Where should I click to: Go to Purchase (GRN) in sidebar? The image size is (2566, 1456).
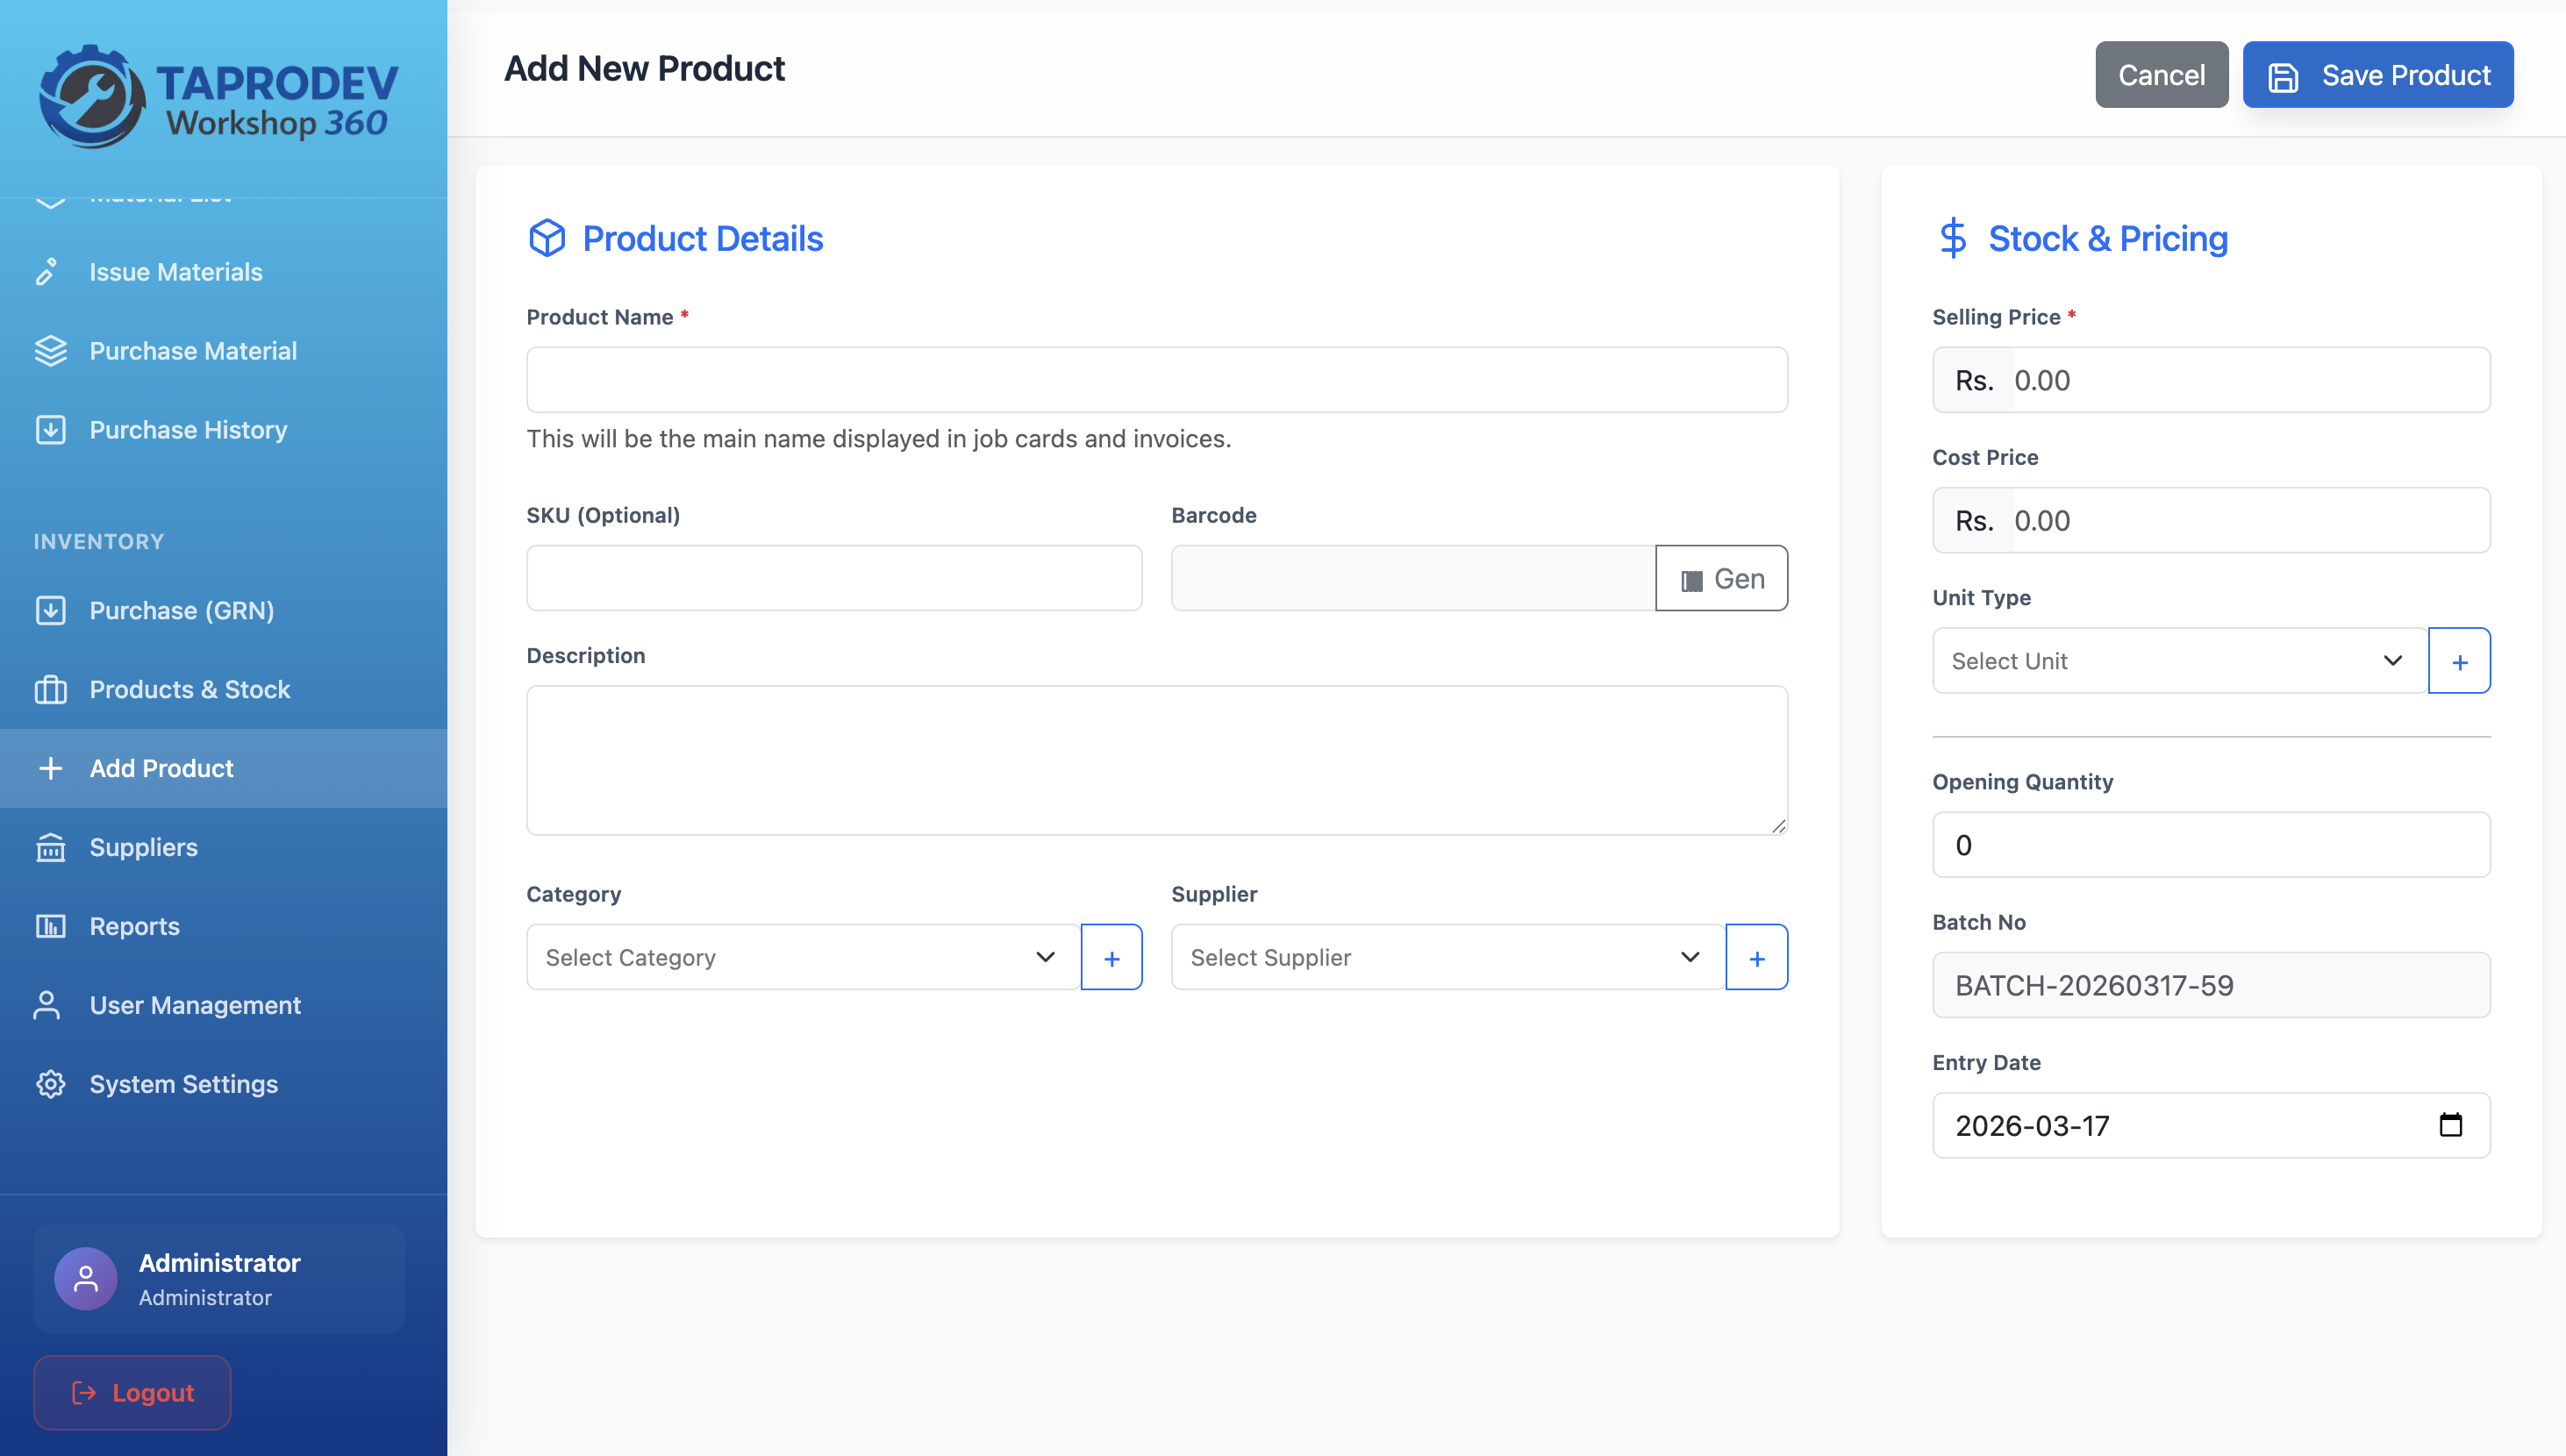[x=181, y=610]
